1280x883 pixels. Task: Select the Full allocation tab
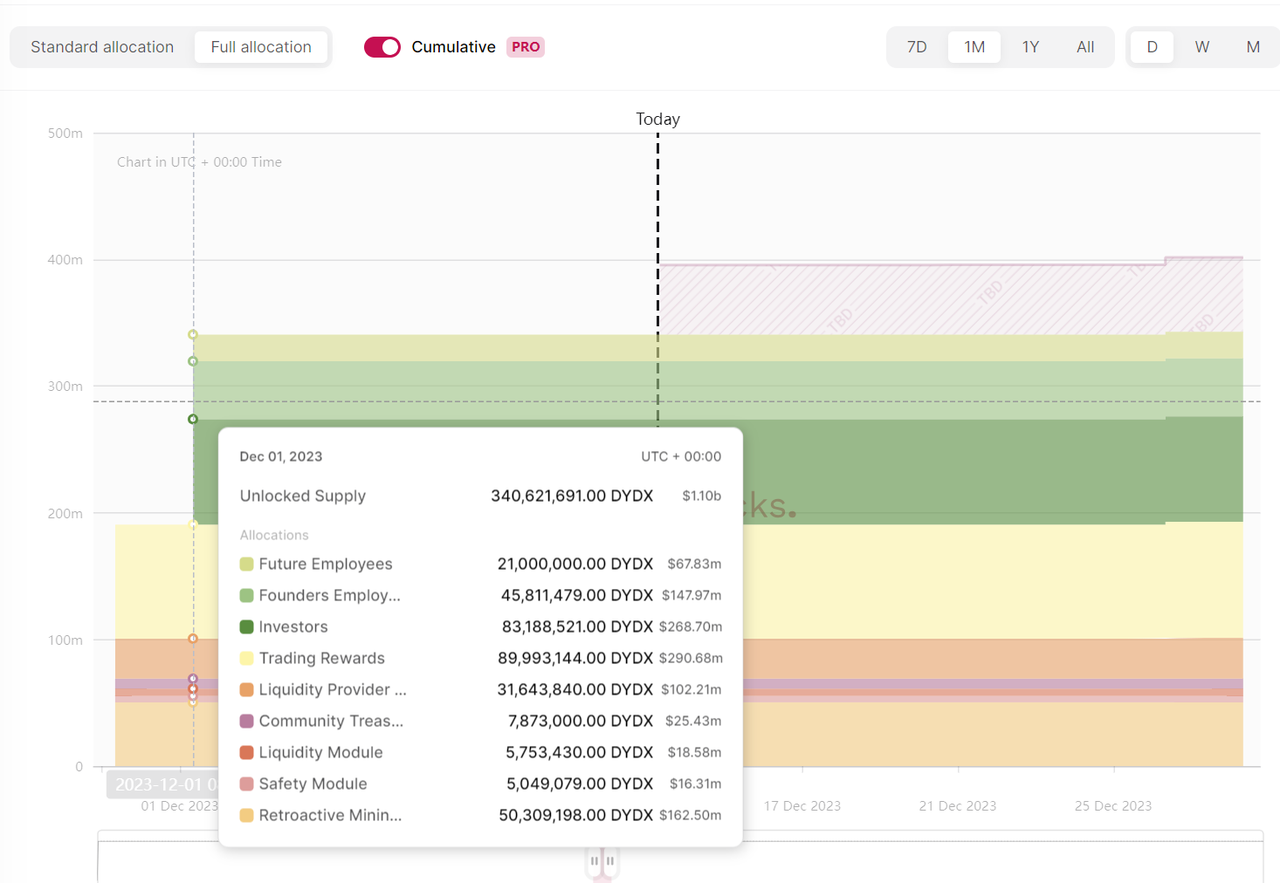coord(261,47)
